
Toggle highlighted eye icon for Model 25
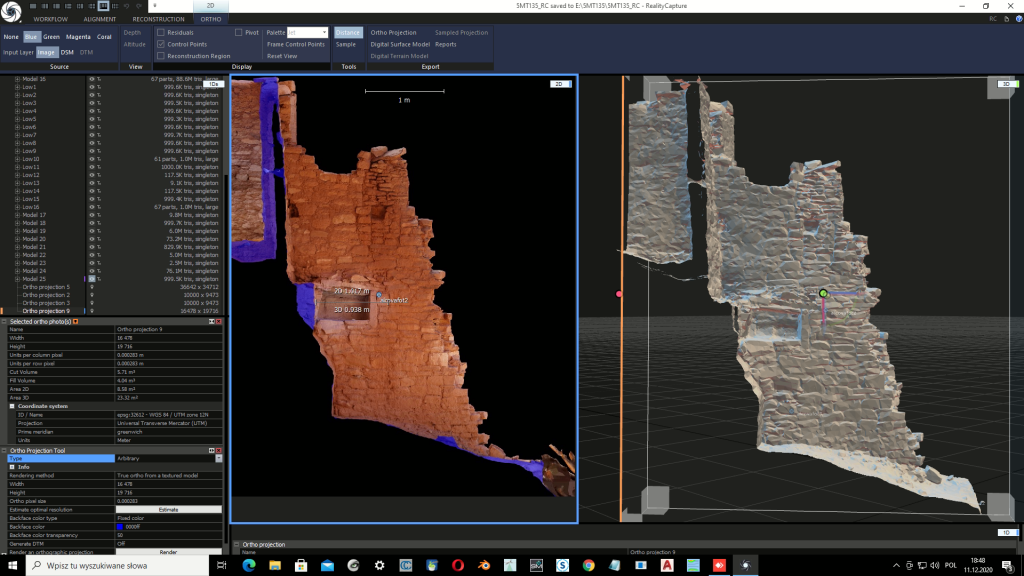pos(91,279)
